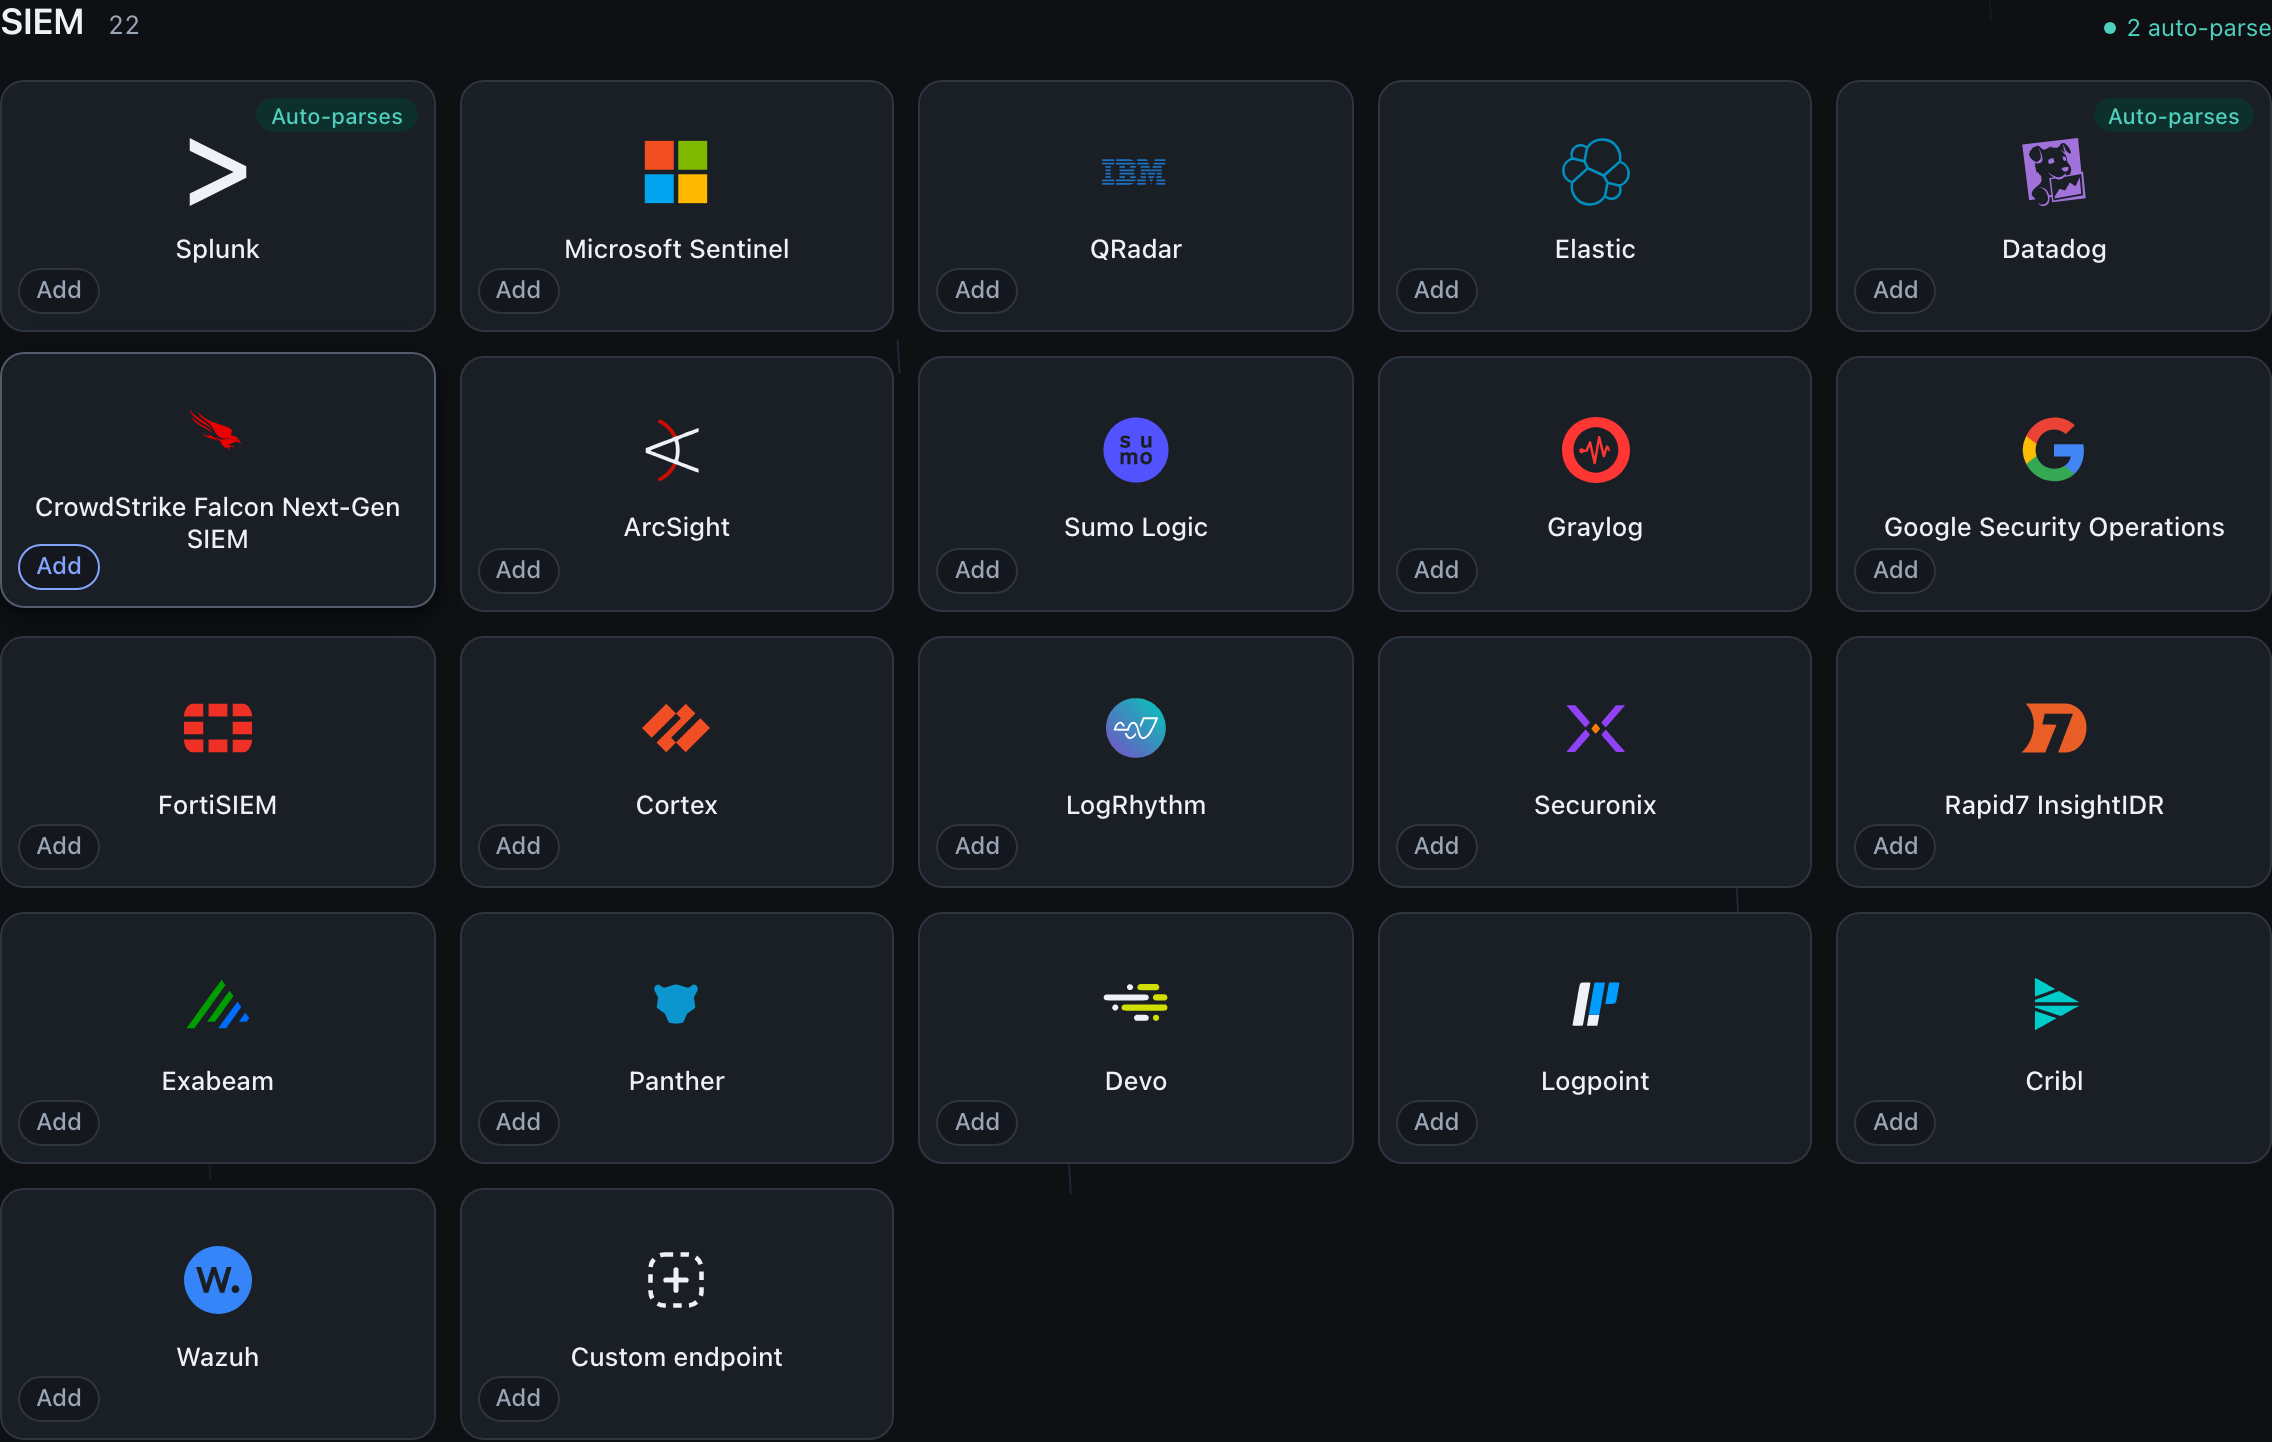The height and width of the screenshot is (1442, 2272).
Task: Click the 2 auto-parse indicator
Action: click(x=2187, y=28)
